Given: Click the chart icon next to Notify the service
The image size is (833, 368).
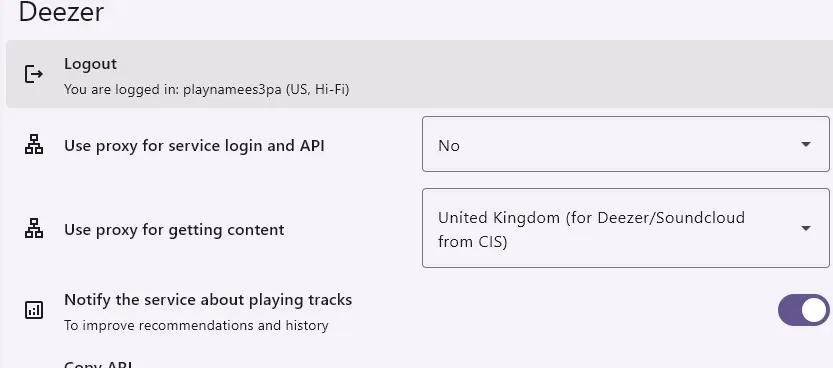Looking at the screenshot, I should (x=34, y=310).
